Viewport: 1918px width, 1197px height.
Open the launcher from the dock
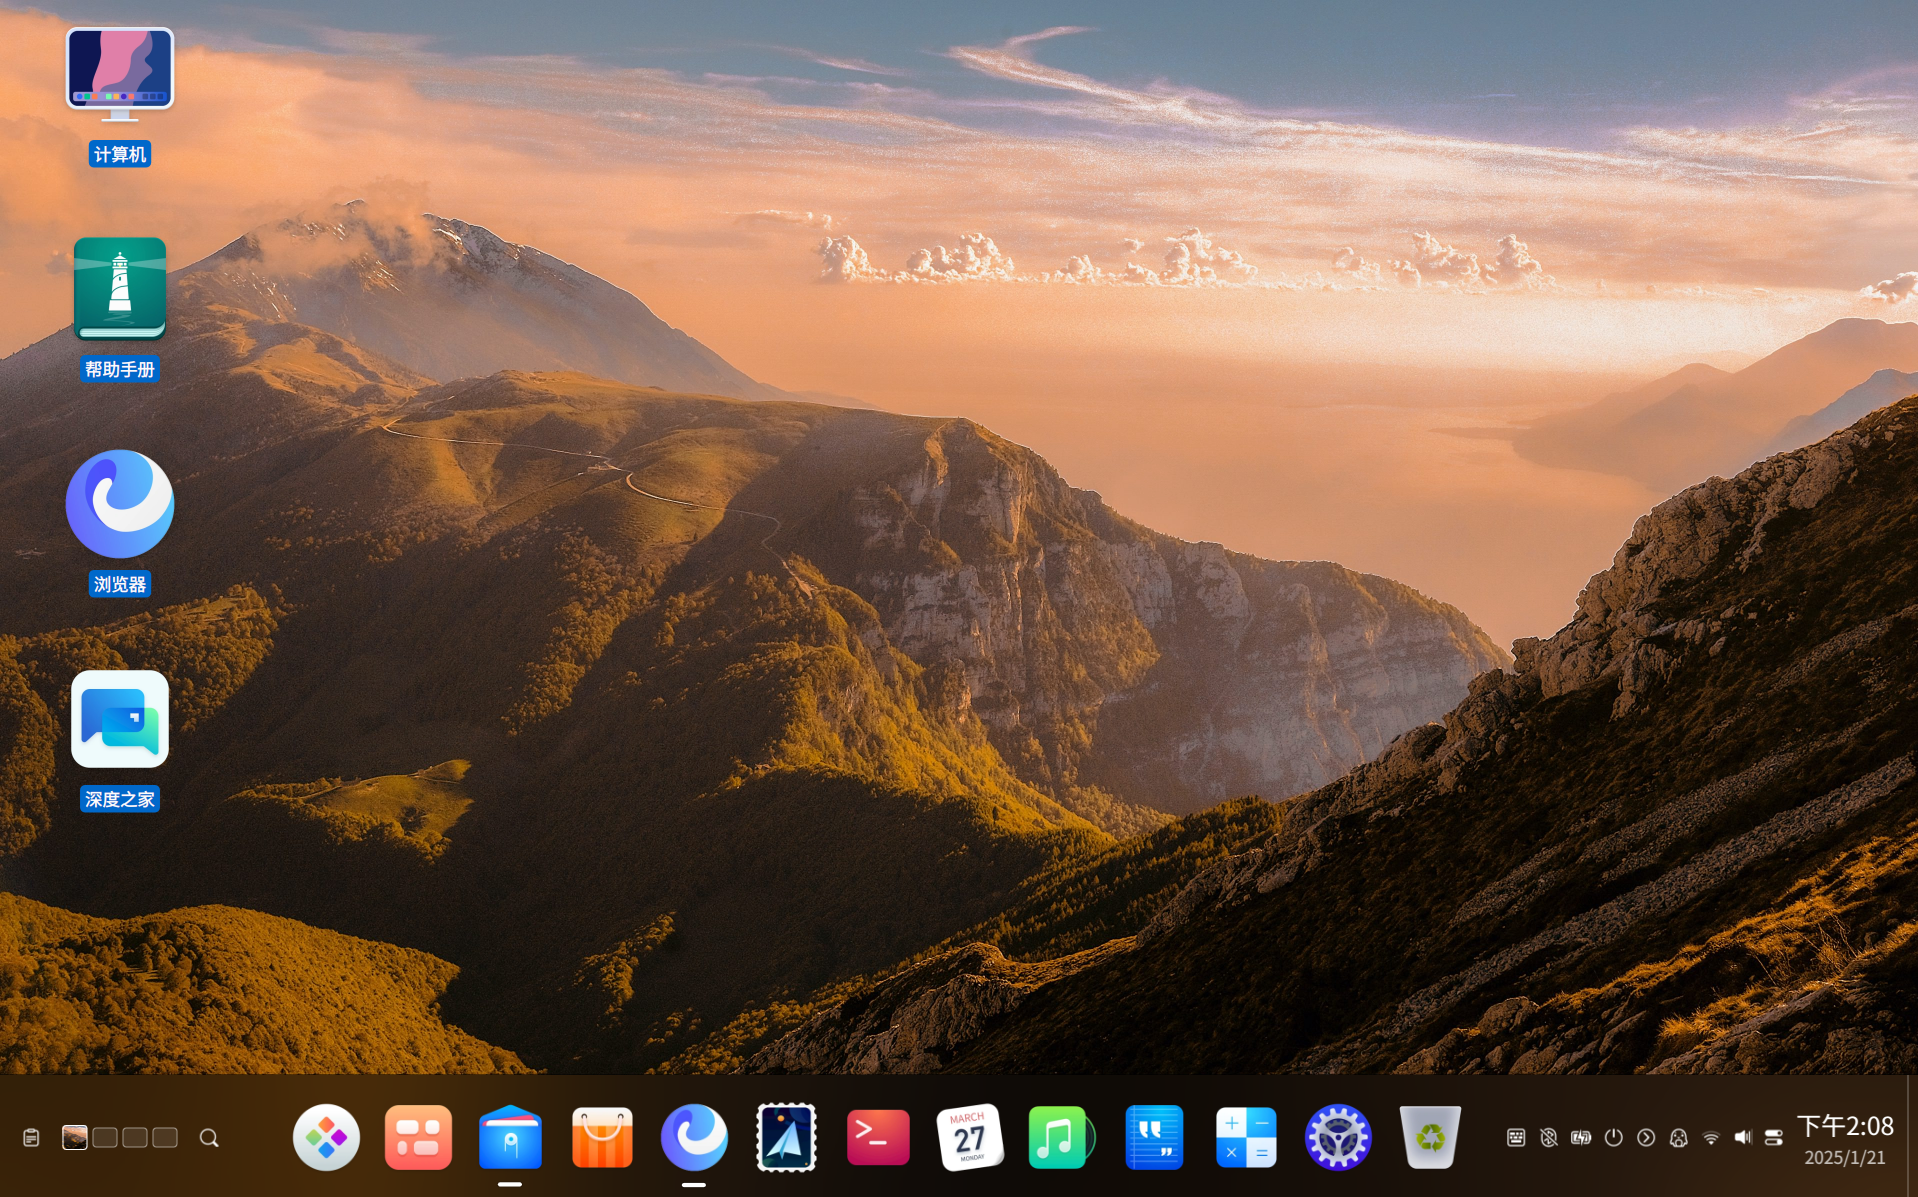(x=326, y=1137)
